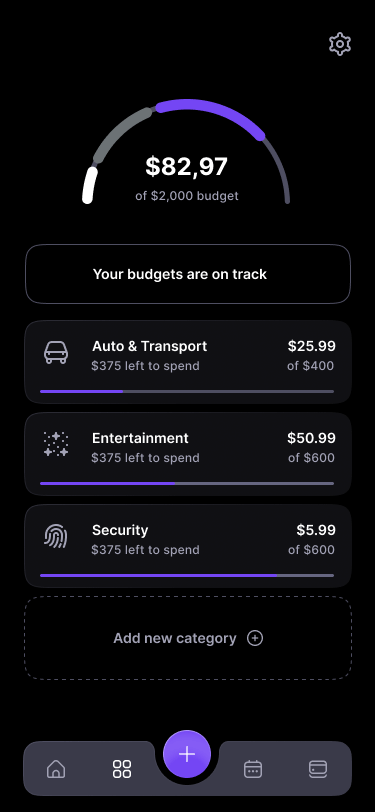Select the grid categories icon in bottom bar
375x812 pixels.
pos(122,768)
